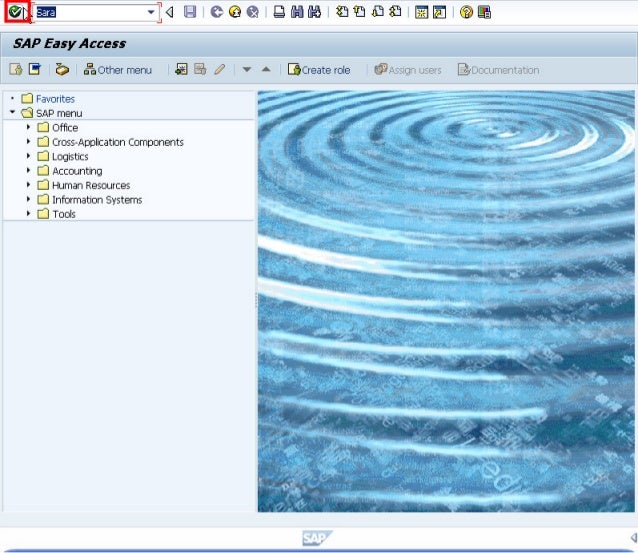Open the Customize Local Layout icon
This screenshot has width=638, height=553.
(x=484, y=12)
